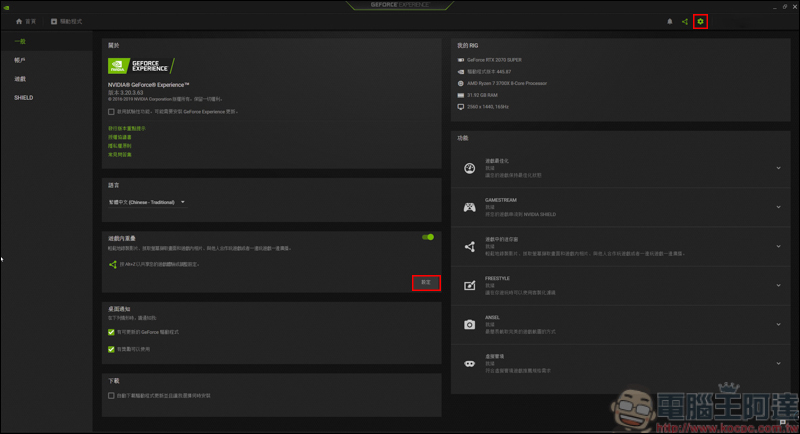800x434 pixels.
Task: Select Games (遊戲) in sidebar
Action: (x=46, y=79)
